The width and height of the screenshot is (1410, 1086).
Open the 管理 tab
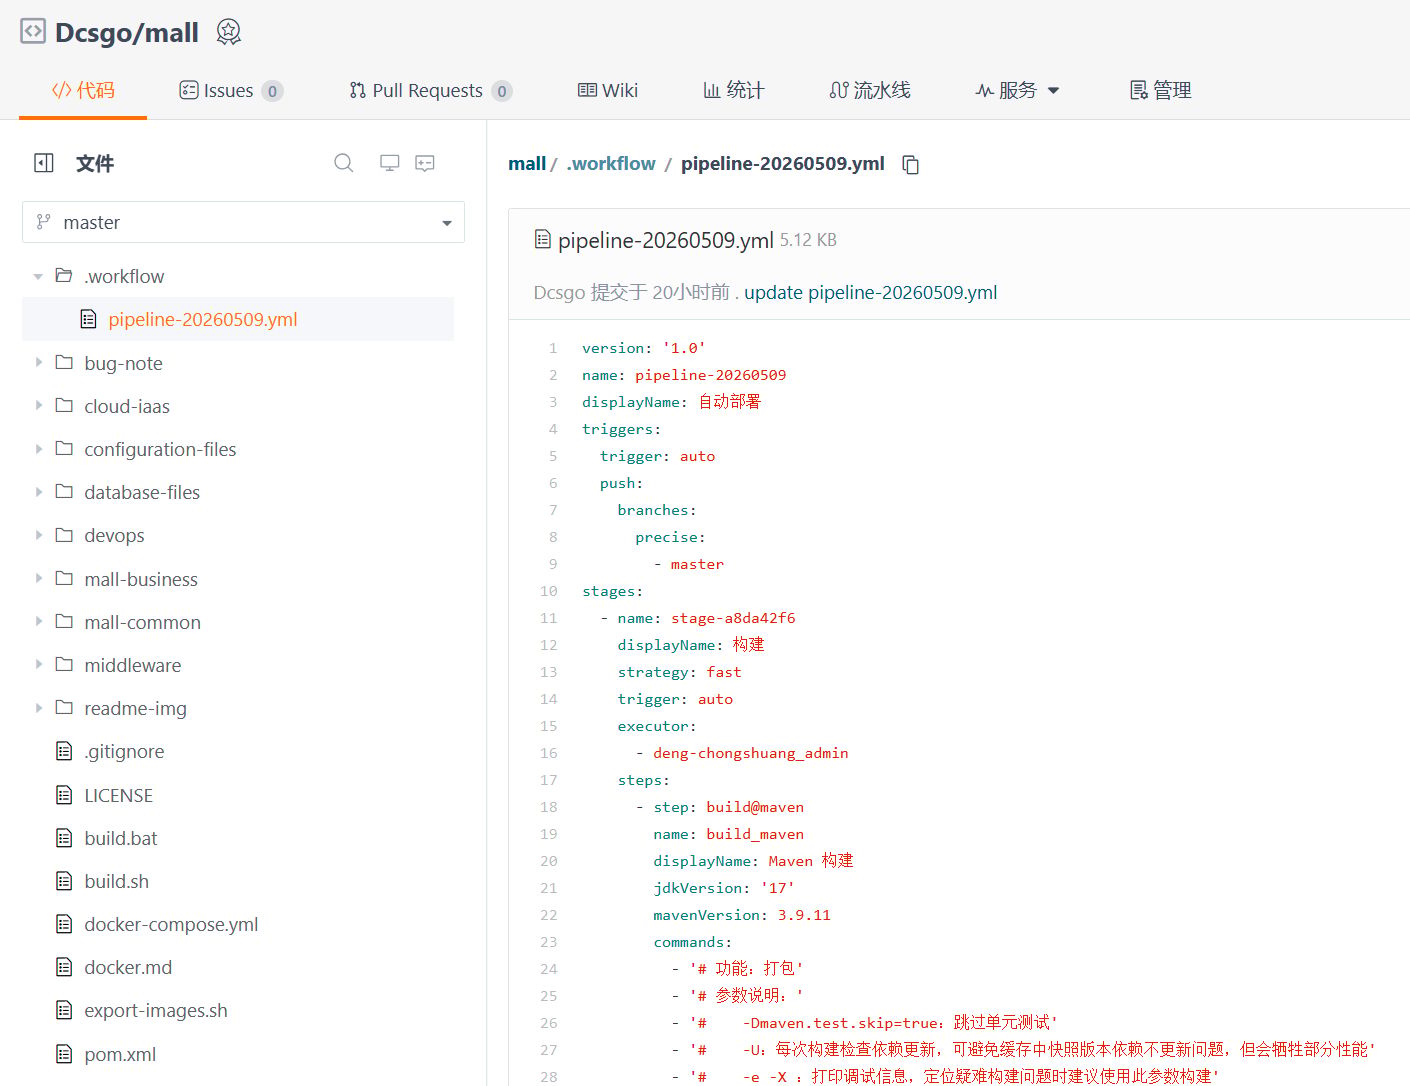[x=1160, y=90]
